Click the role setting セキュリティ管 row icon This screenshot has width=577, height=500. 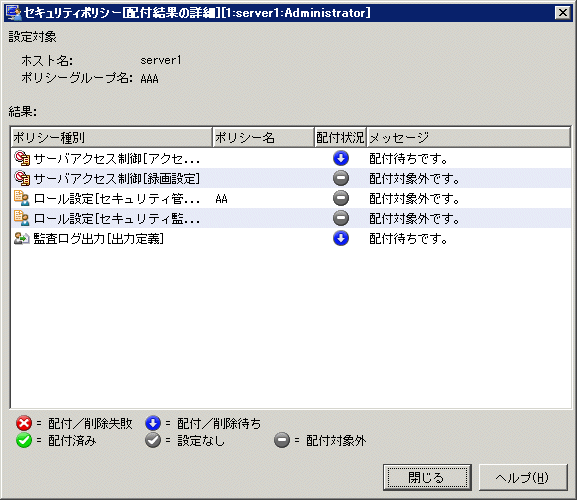(x=22, y=198)
